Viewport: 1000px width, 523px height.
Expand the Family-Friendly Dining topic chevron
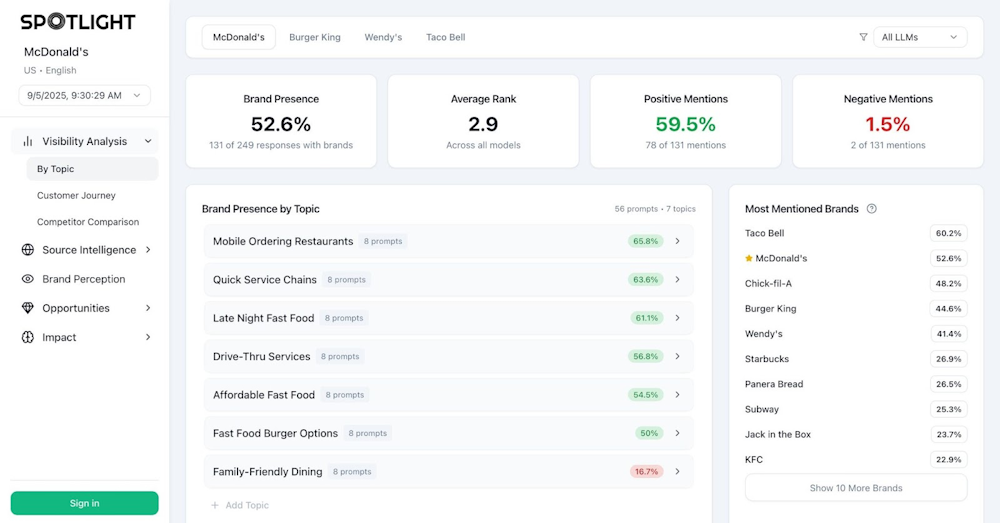pyautogui.click(x=677, y=471)
